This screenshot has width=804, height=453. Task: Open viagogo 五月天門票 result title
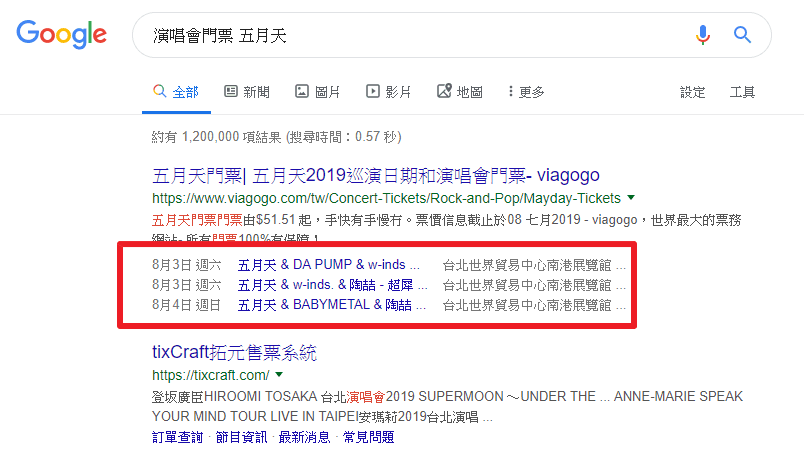(x=376, y=175)
